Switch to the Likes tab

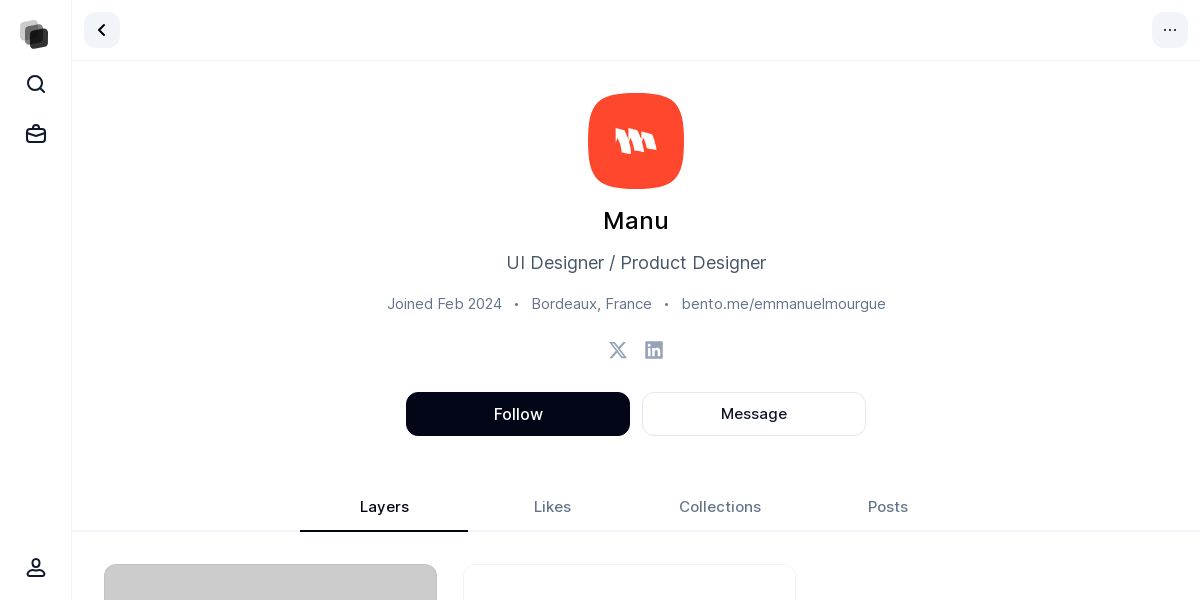(552, 507)
